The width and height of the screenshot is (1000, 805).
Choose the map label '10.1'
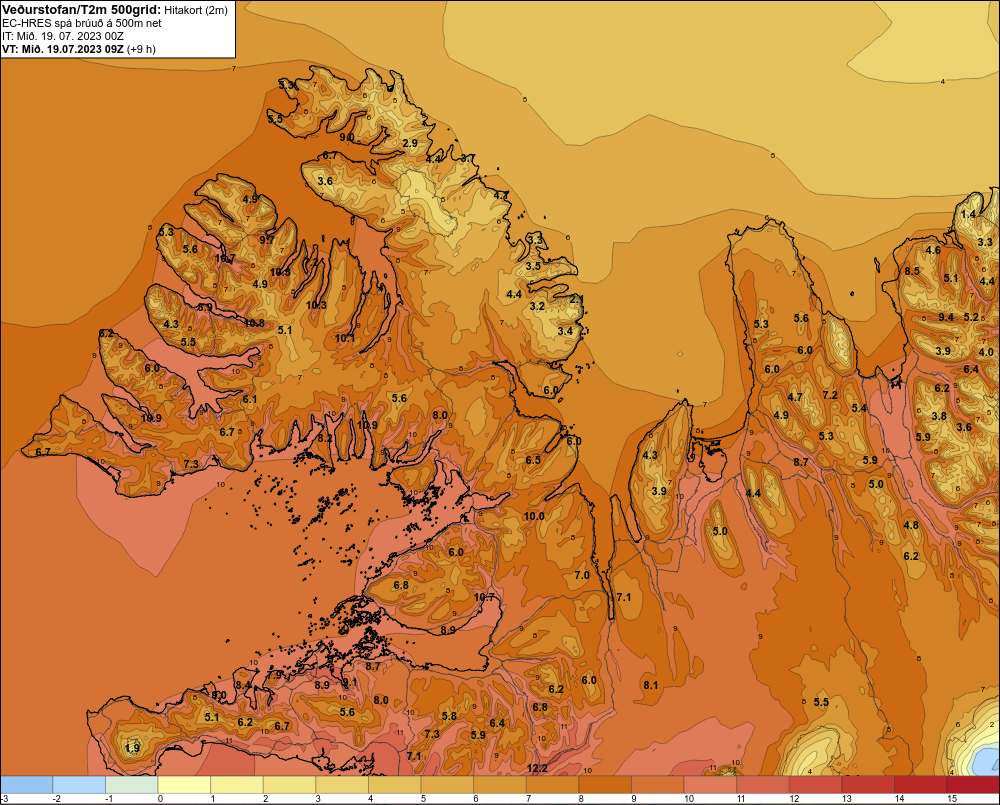[345, 338]
